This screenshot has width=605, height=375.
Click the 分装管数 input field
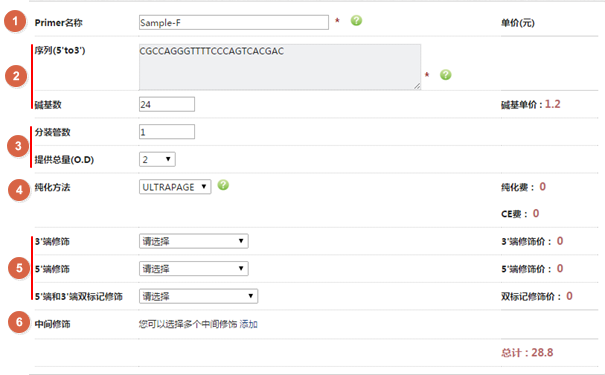167,132
